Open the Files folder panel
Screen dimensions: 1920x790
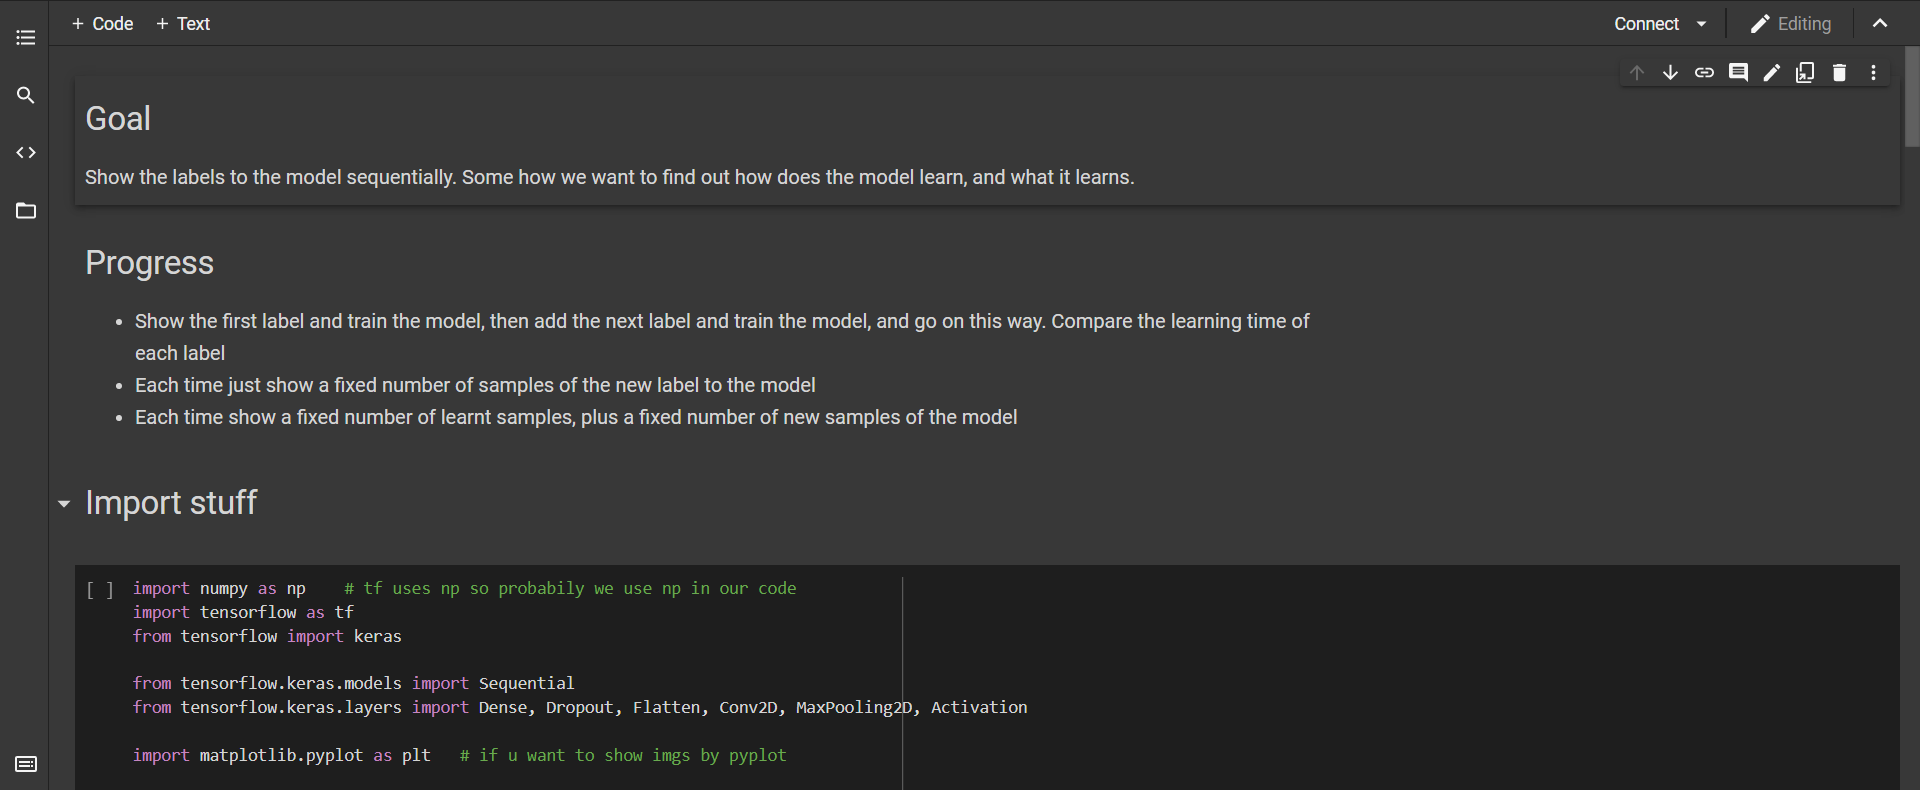[26, 211]
